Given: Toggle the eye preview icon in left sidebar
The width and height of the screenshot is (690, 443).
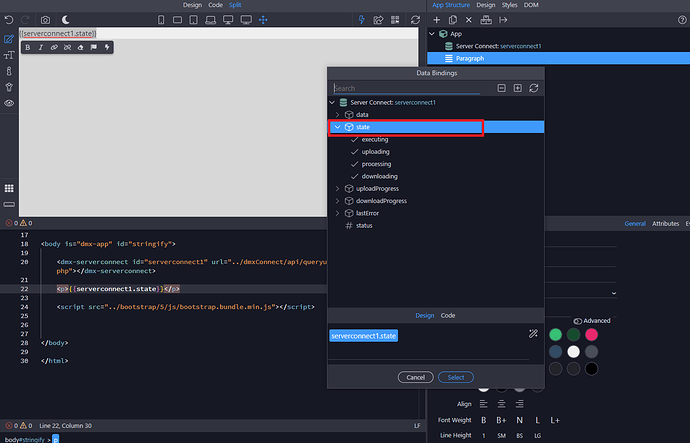Looking at the screenshot, I should pos(9,103).
